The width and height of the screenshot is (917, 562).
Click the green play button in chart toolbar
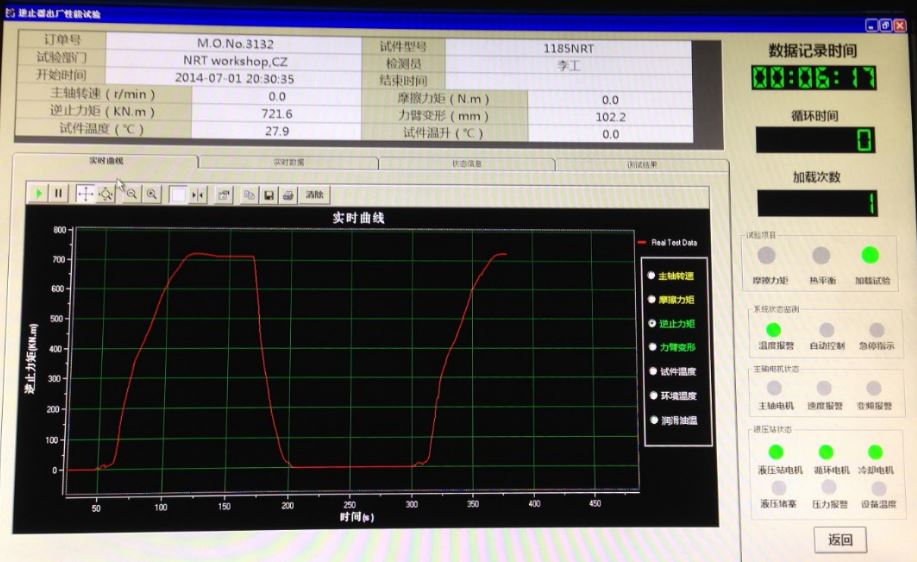38,194
